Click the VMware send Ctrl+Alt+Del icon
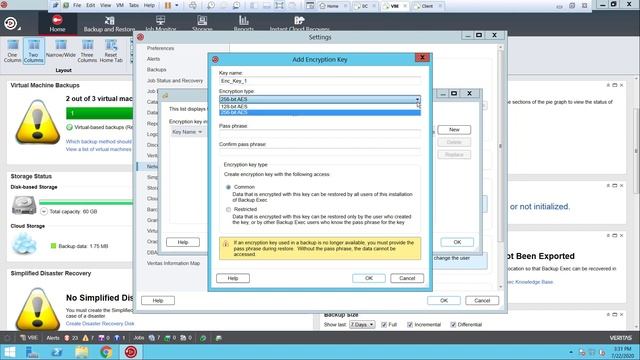This screenshot has height=360, width=640. (193, 6)
